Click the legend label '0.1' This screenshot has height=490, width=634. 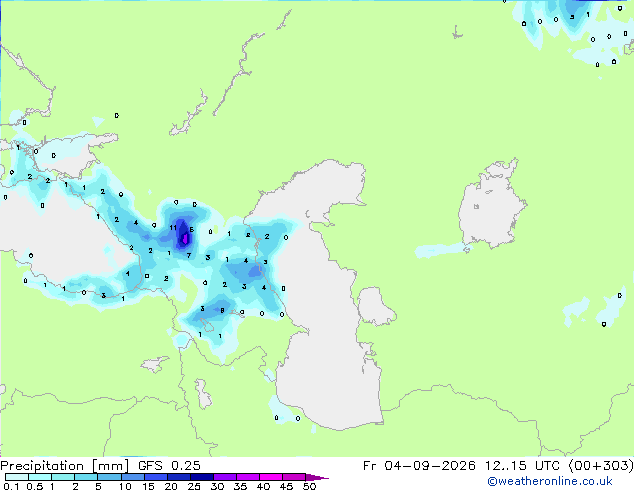click(11, 486)
